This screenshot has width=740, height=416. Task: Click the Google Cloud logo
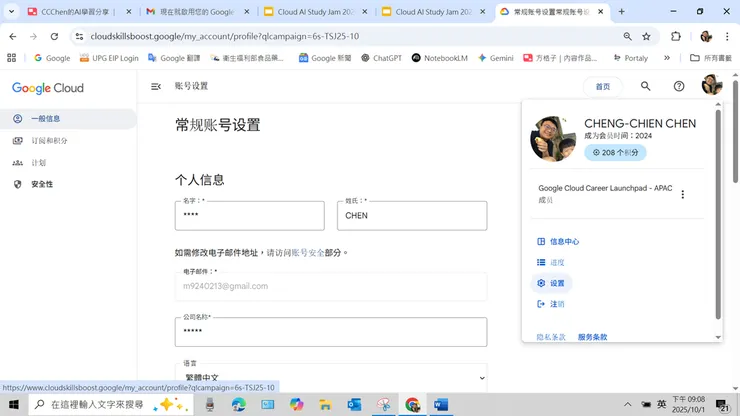(48, 88)
